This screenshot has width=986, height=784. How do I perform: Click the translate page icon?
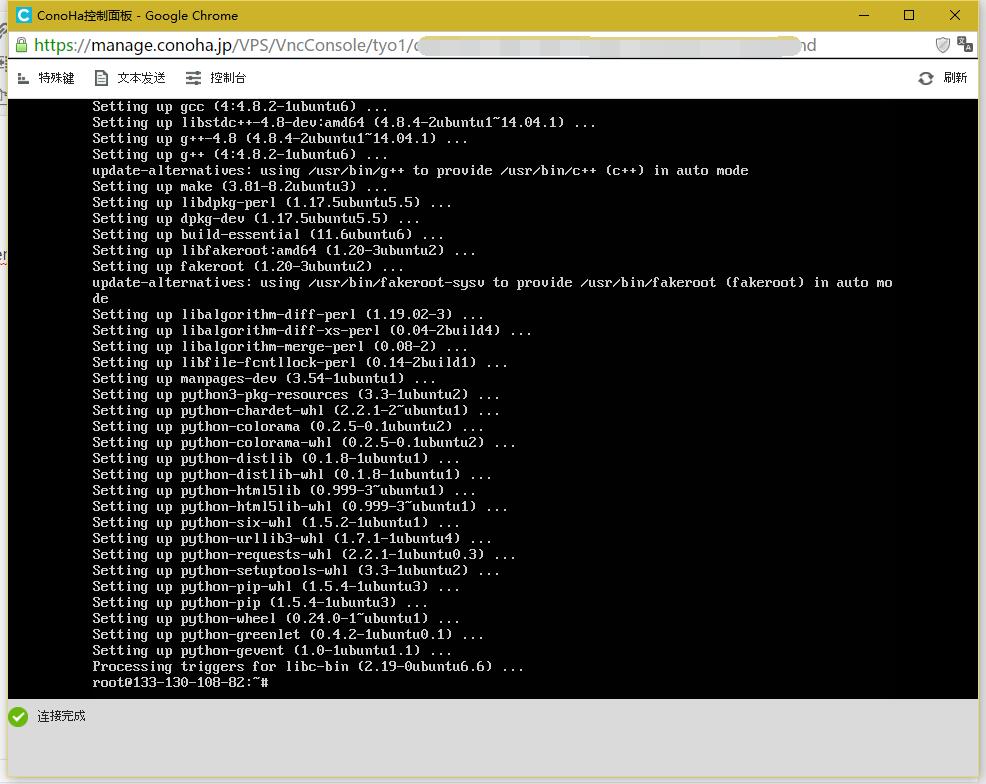964,45
